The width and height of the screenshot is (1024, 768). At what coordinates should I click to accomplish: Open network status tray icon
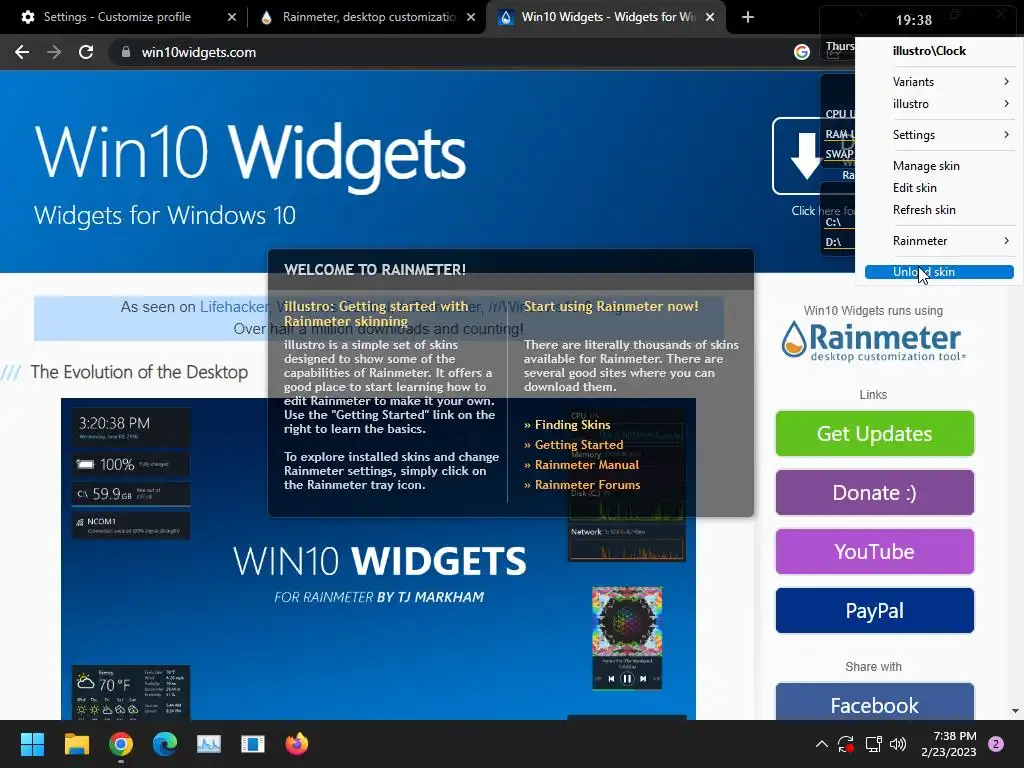tap(873, 744)
